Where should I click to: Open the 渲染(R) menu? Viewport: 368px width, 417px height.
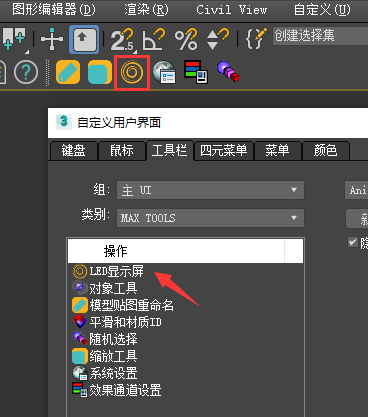coord(146,10)
